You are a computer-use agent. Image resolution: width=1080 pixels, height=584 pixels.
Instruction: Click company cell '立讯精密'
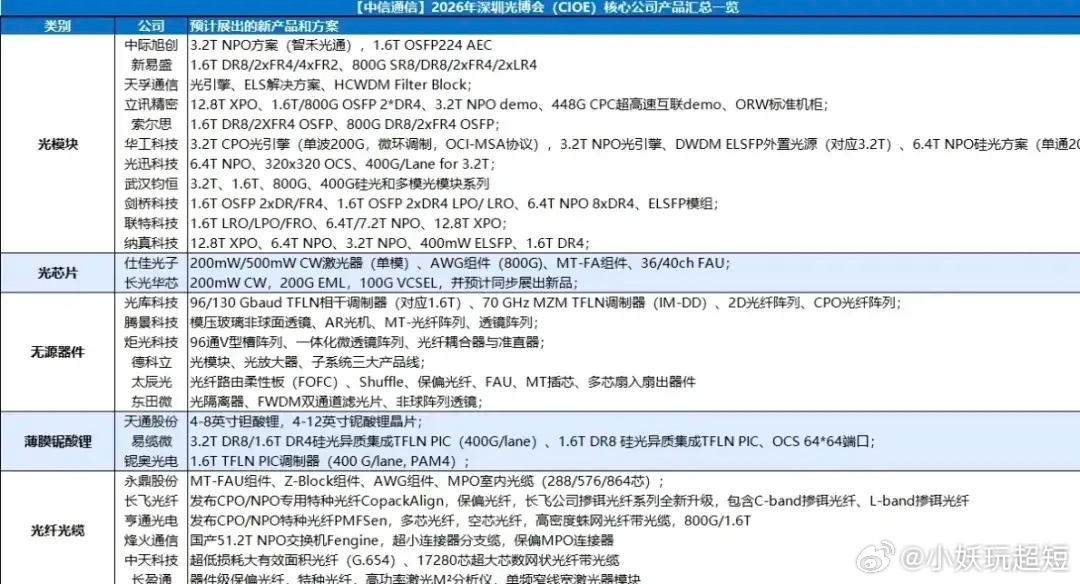[x=151, y=105]
